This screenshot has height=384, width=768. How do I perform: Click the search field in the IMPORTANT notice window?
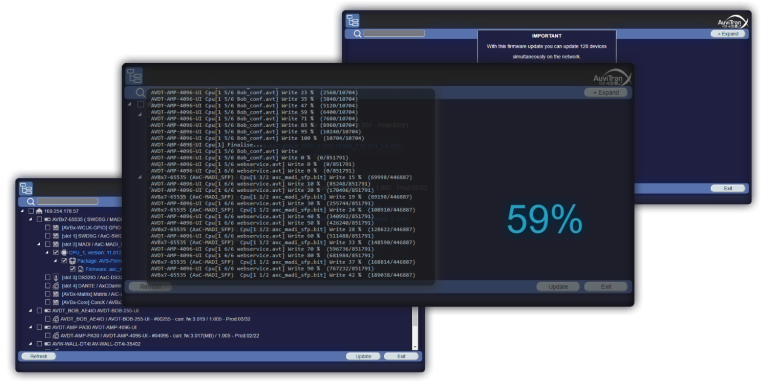click(x=394, y=34)
